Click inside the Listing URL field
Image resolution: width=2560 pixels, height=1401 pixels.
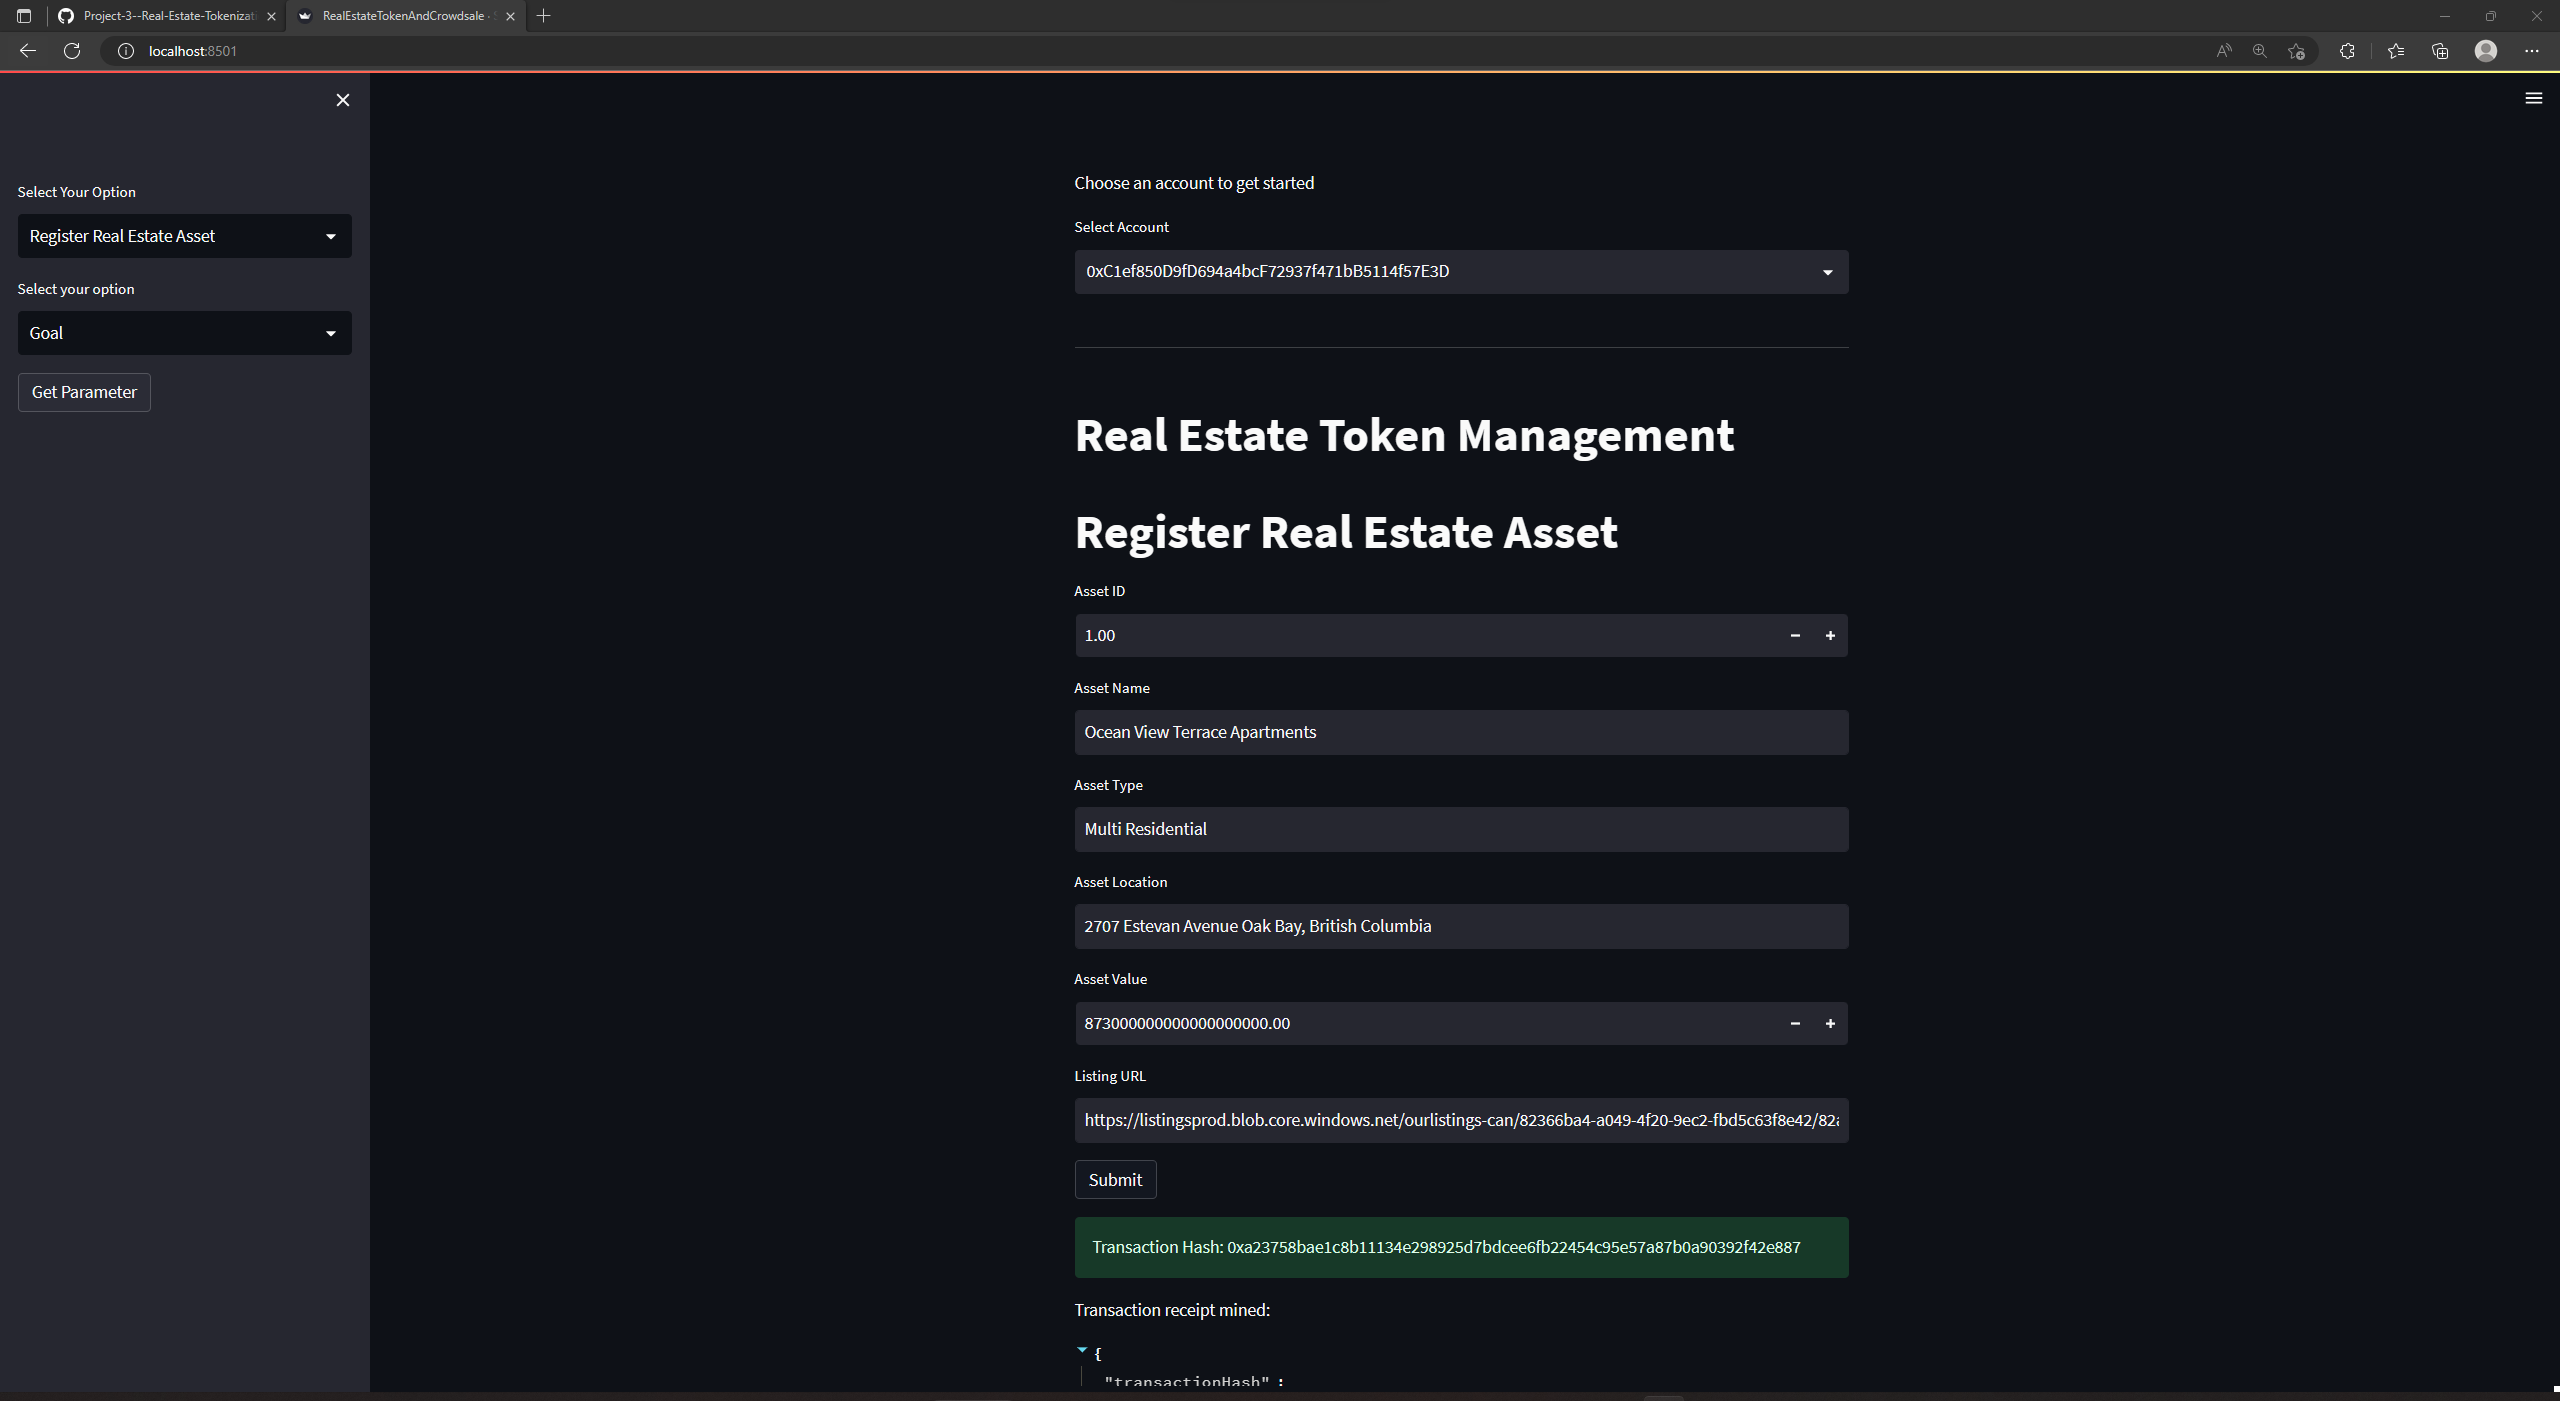coord(1460,1120)
